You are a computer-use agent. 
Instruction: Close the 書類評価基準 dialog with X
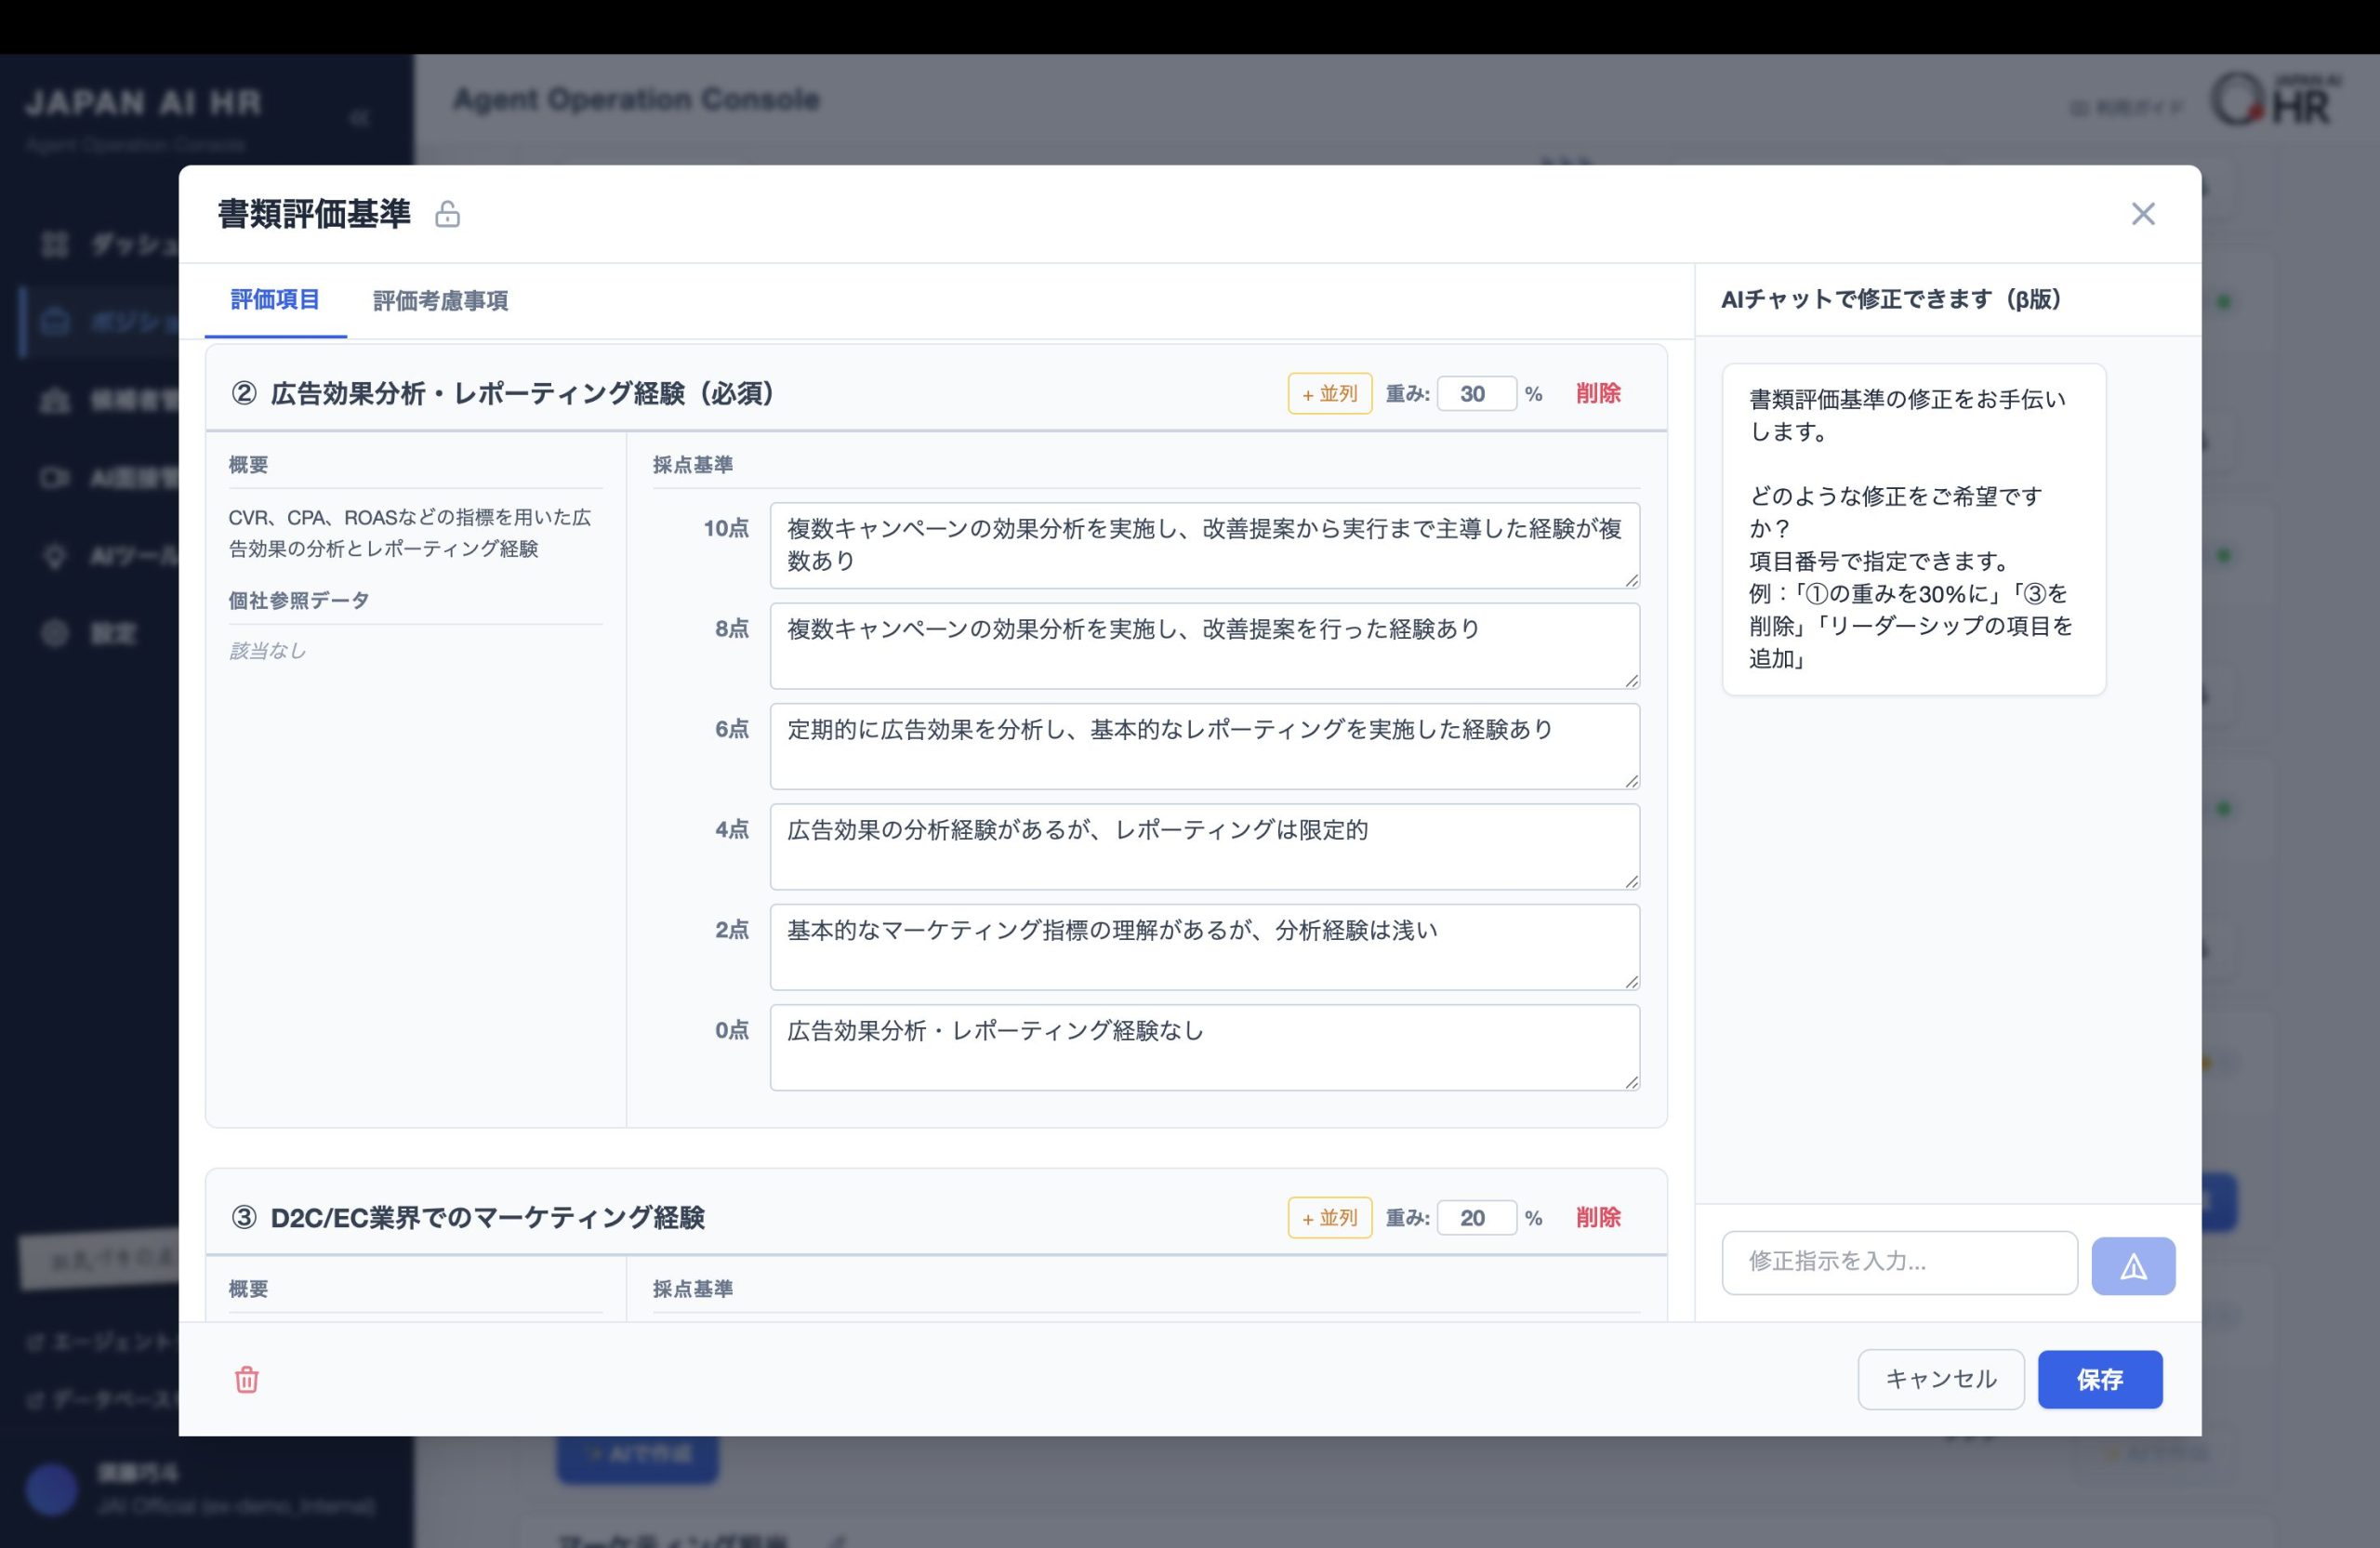(2143, 214)
